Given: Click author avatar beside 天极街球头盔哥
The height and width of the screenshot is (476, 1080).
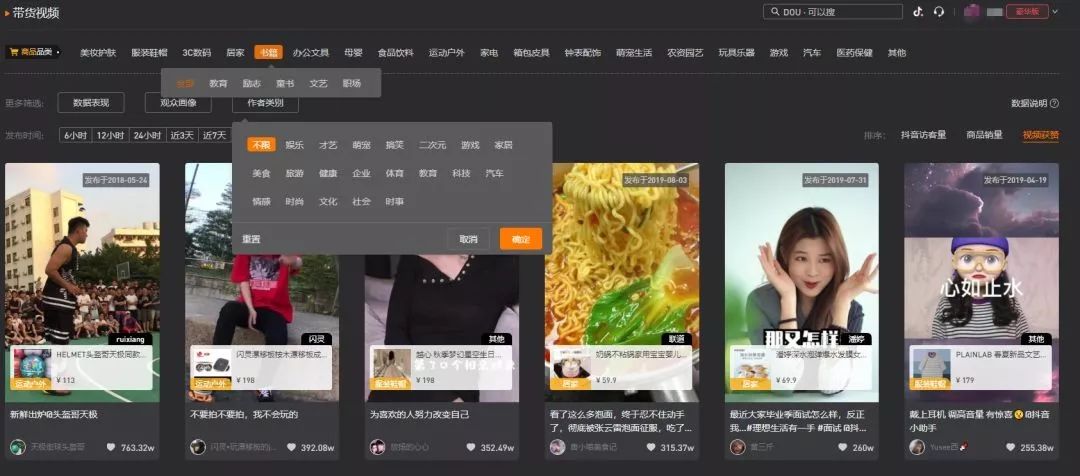Looking at the screenshot, I should (x=18, y=446).
